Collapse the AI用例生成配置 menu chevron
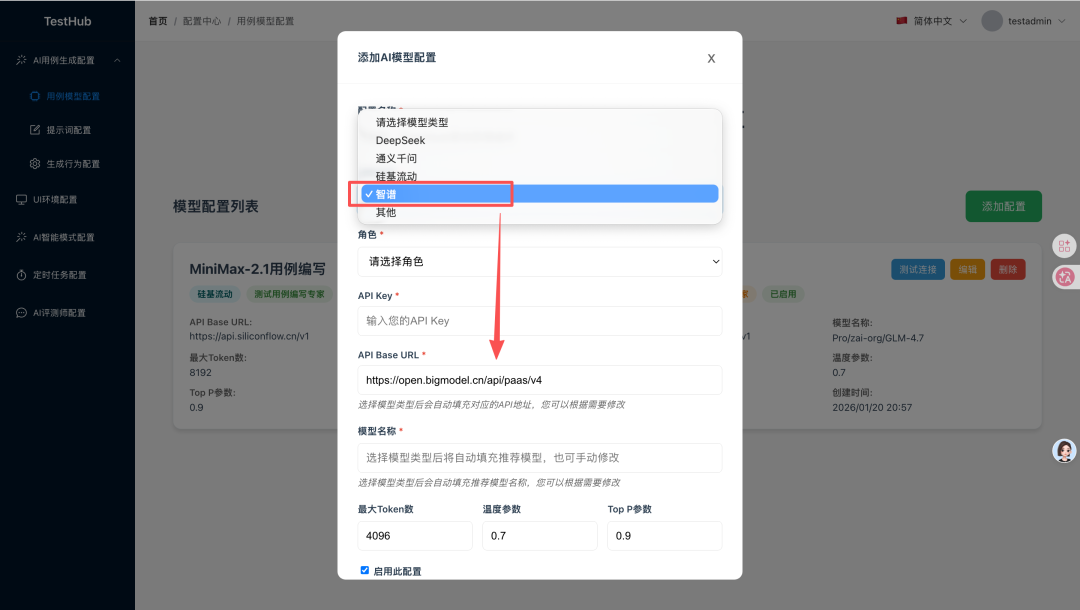This screenshot has width=1080, height=610. click(117, 60)
